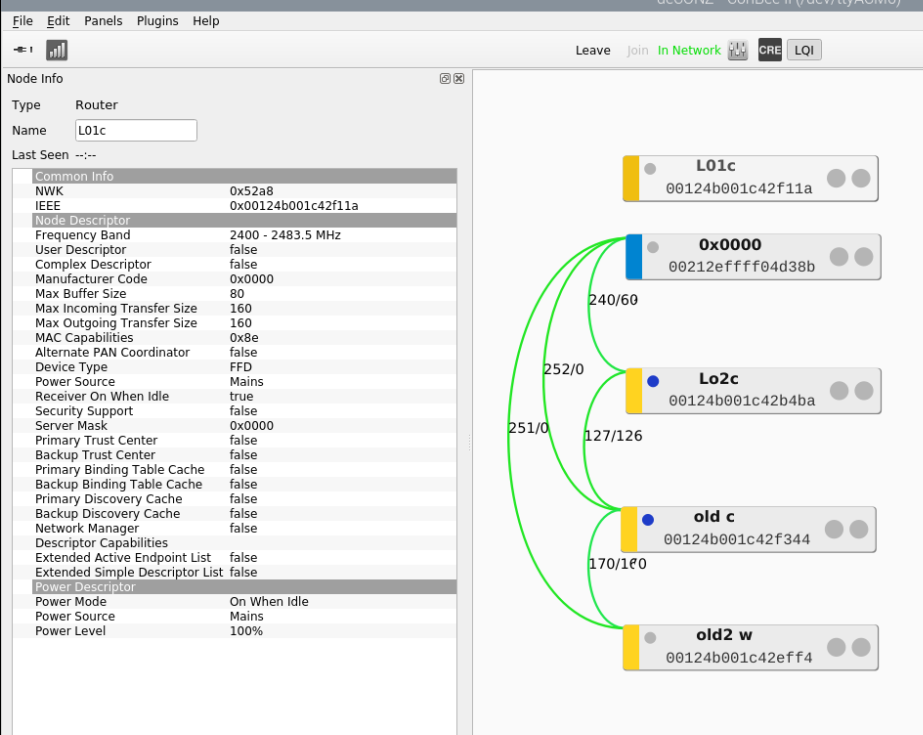The height and width of the screenshot is (735, 923).
Task: Open the Panels menu
Action: pos(103,21)
